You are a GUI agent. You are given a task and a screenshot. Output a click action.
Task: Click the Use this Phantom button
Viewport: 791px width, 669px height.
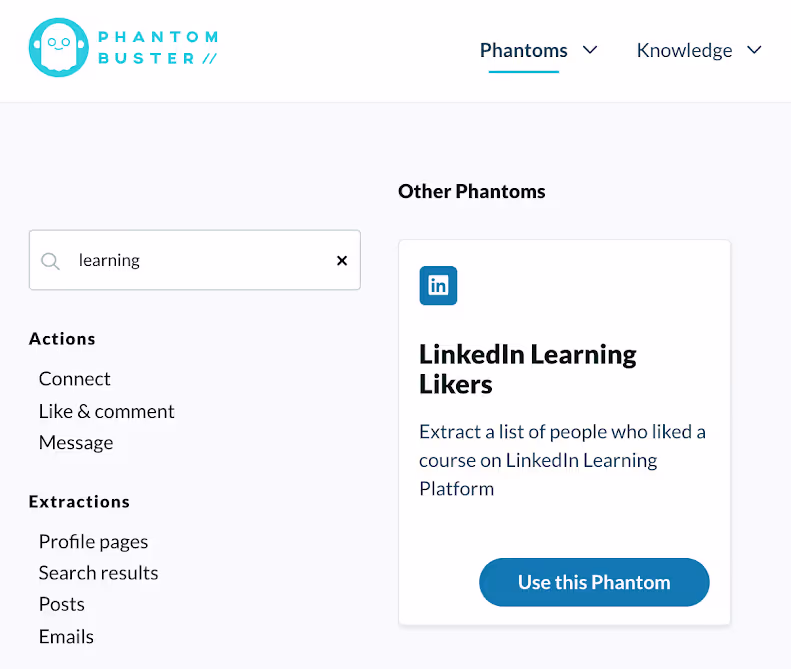click(x=594, y=582)
